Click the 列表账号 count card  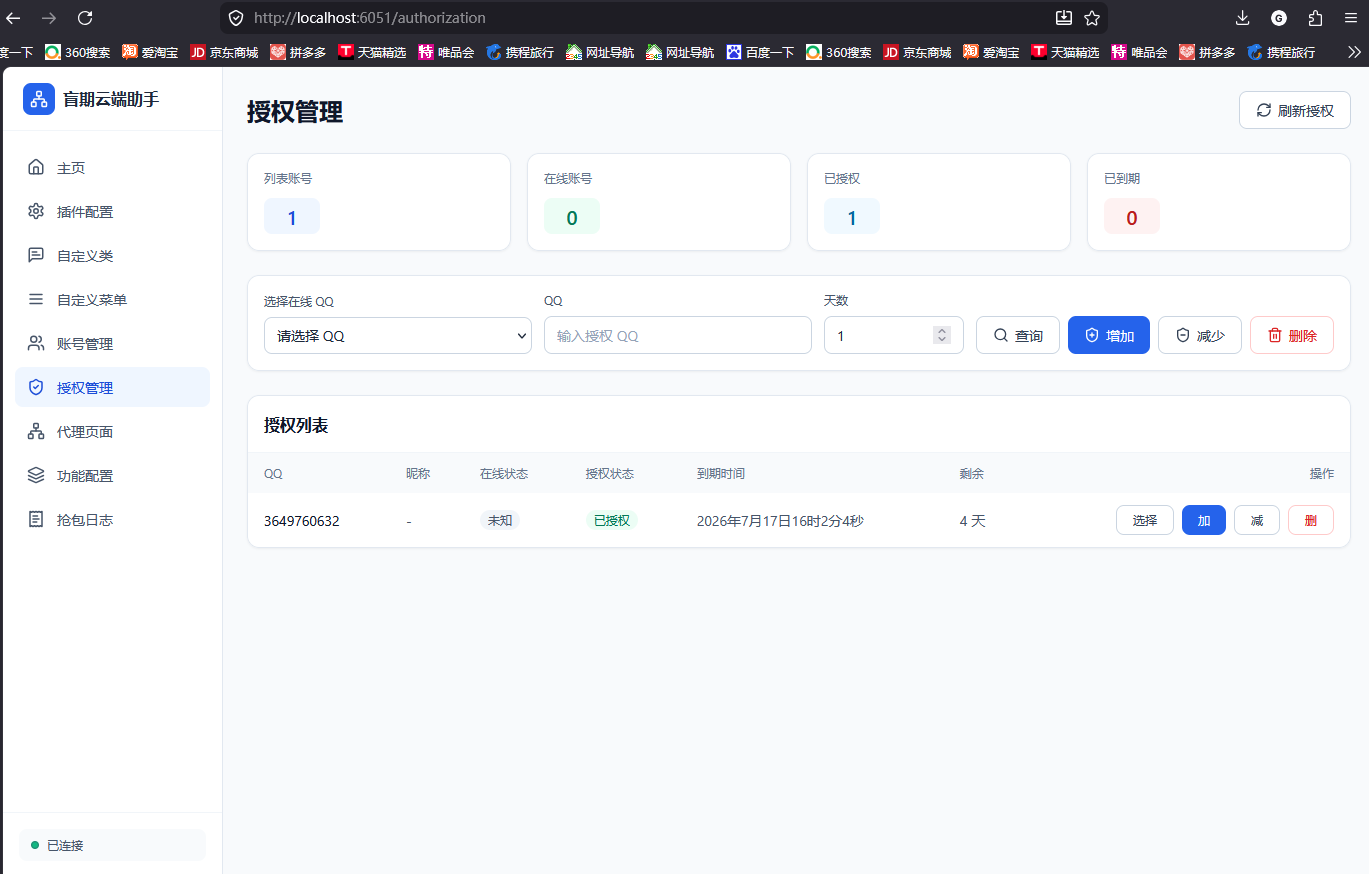(x=379, y=202)
